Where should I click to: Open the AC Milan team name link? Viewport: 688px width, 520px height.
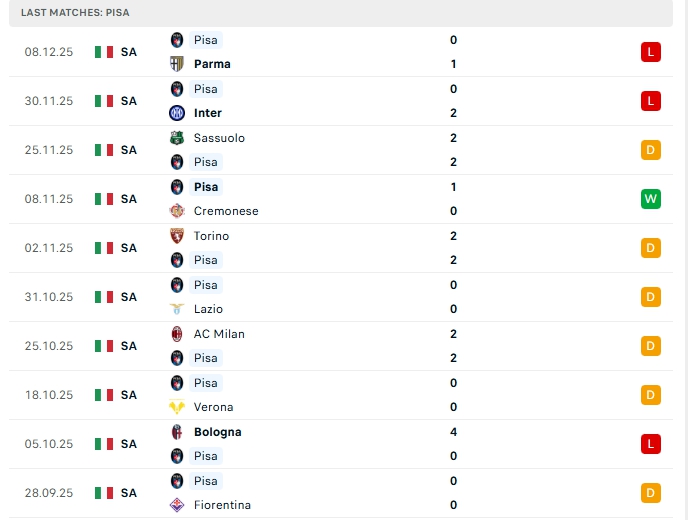219,334
